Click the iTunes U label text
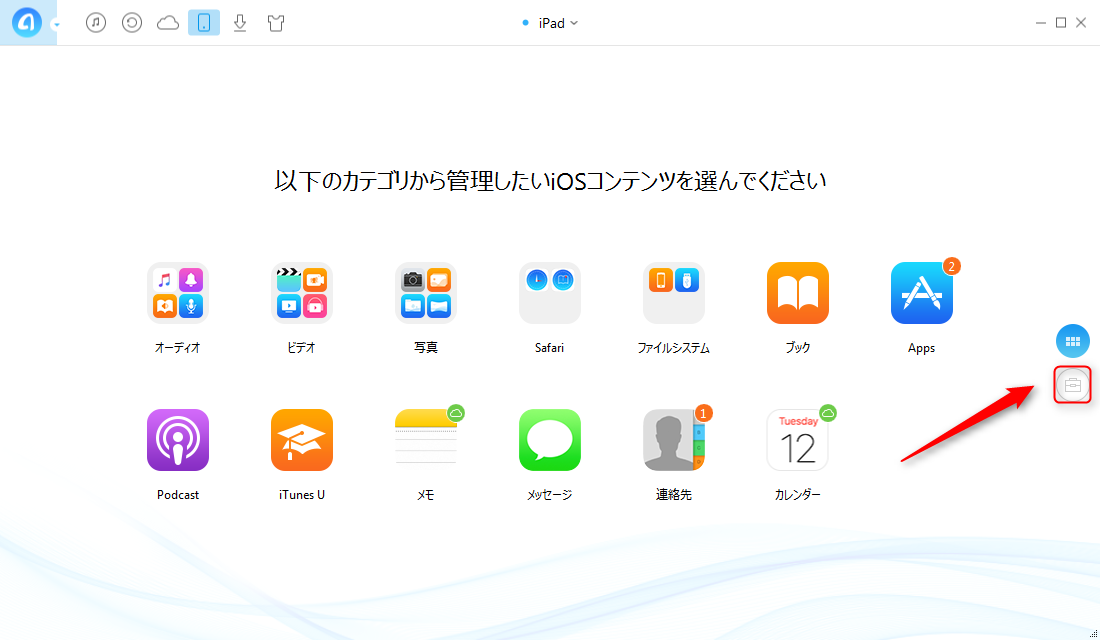This screenshot has width=1100, height=640. [x=302, y=495]
